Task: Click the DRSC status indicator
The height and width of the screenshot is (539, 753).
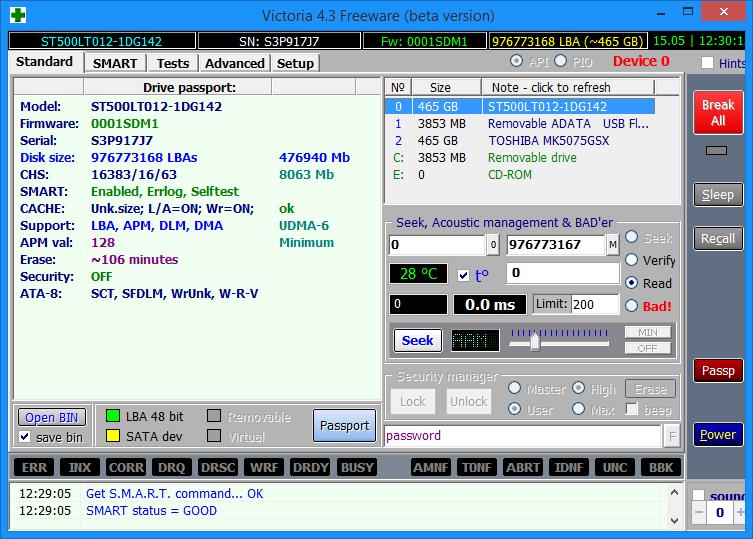Action: tap(218, 467)
